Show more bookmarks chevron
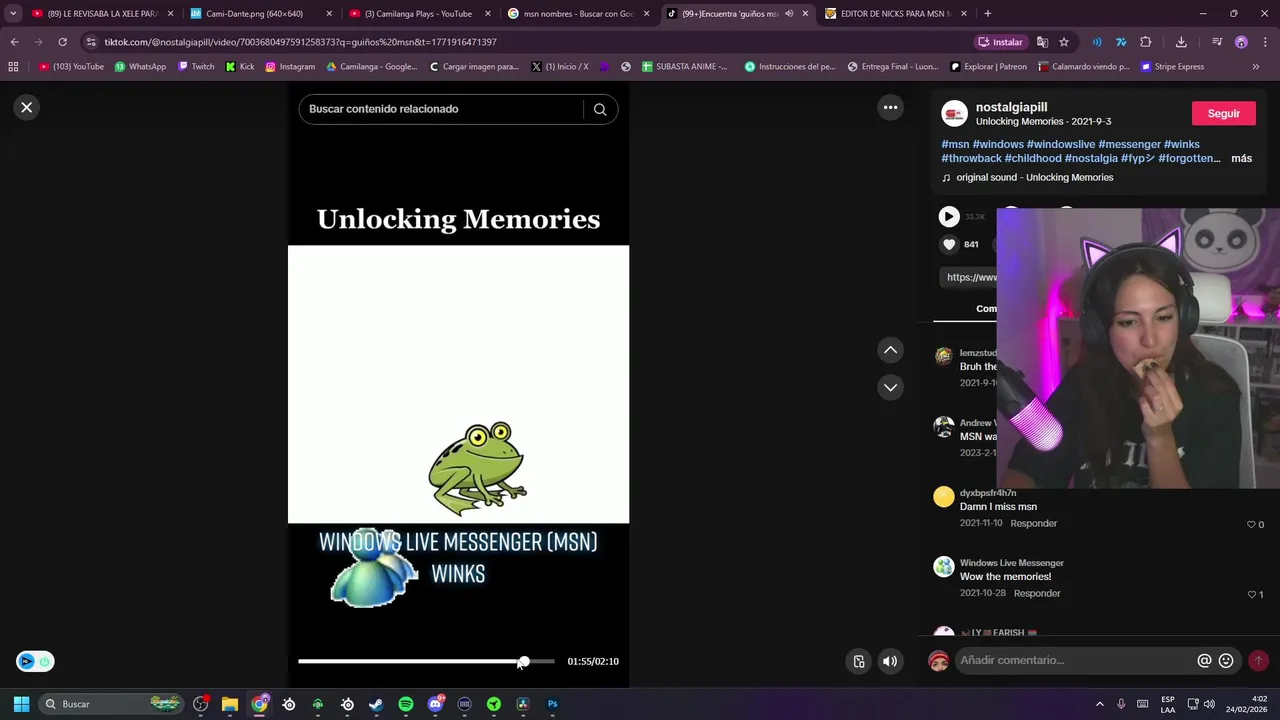The image size is (1280, 720). point(1256,67)
